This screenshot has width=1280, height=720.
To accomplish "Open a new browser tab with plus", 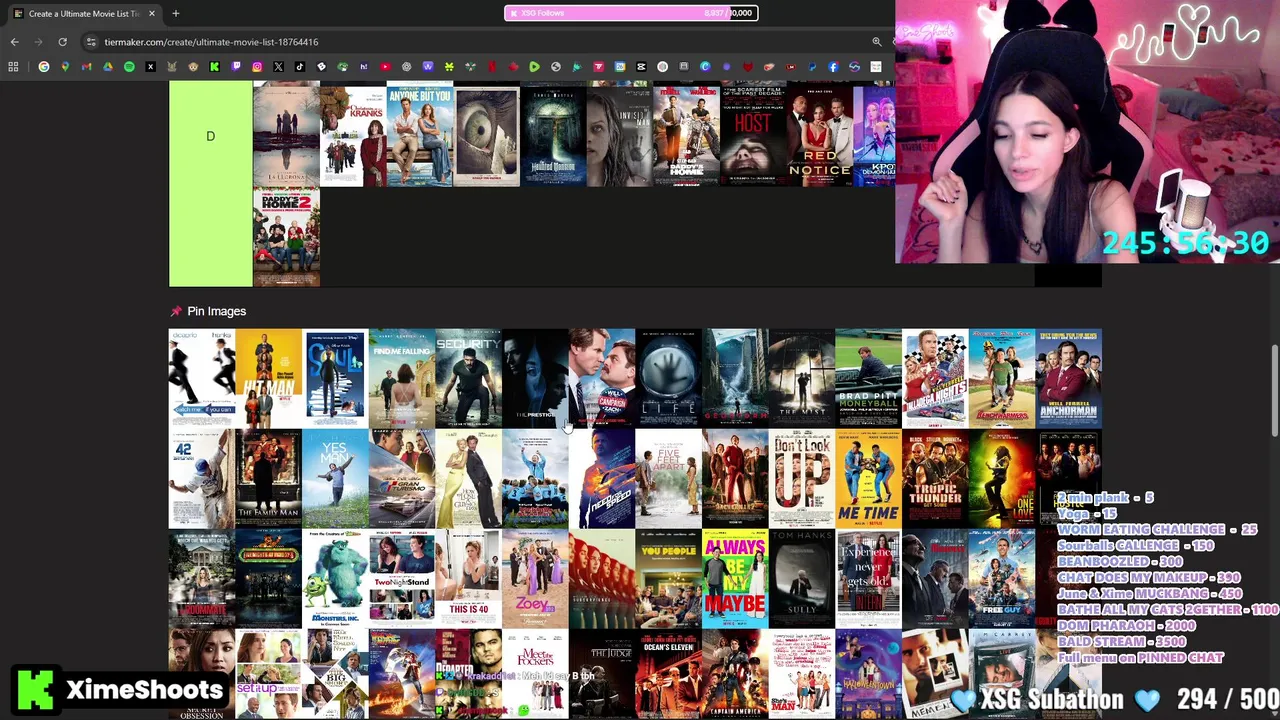I will pyautogui.click(x=175, y=13).
